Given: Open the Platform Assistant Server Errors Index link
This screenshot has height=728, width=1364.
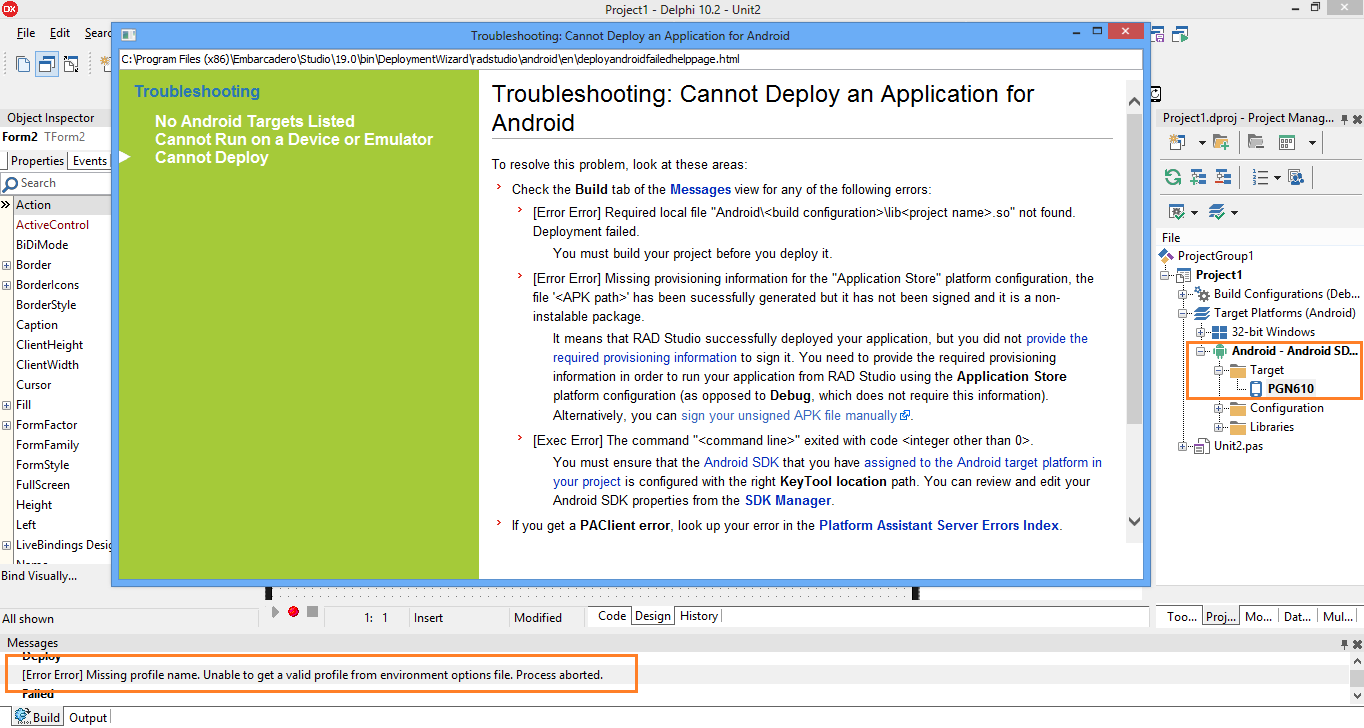Looking at the screenshot, I should point(938,525).
